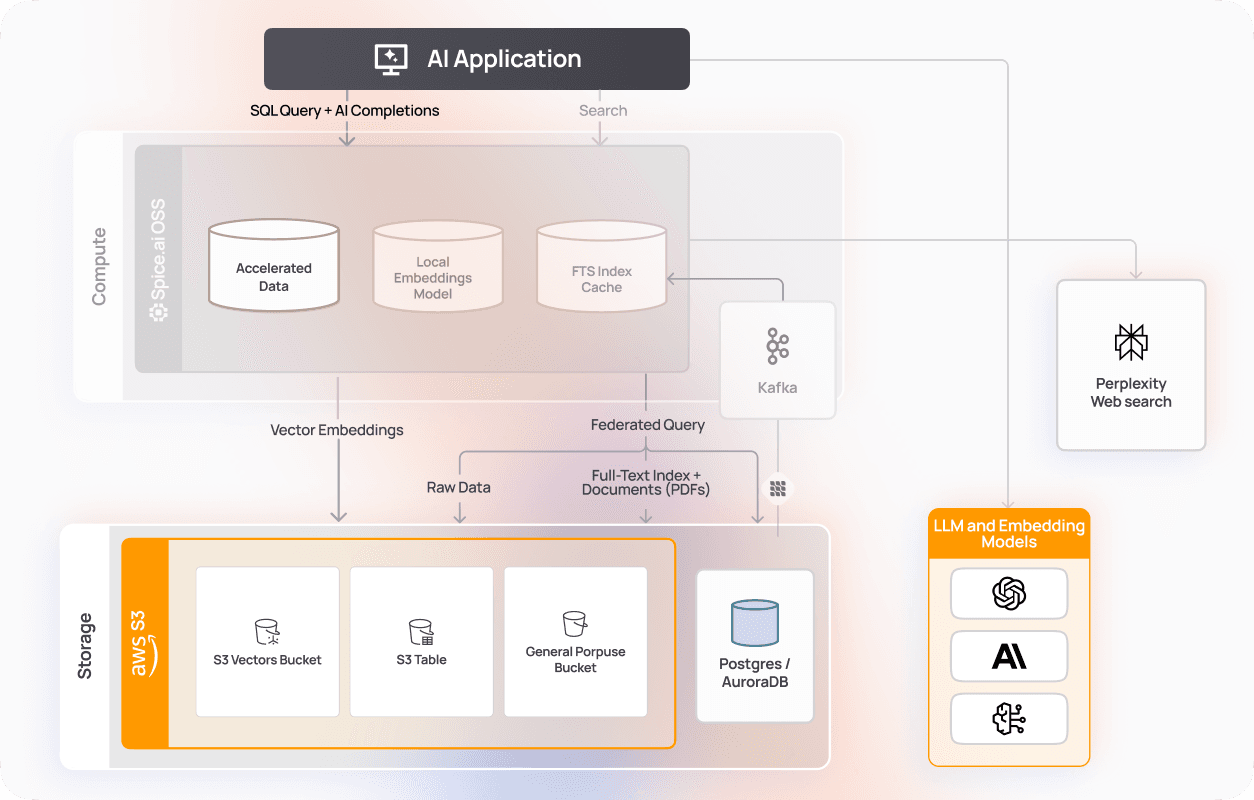Click the AWS S3 orange sidebar label
This screenshot has height=800, width=1254.
145,643
